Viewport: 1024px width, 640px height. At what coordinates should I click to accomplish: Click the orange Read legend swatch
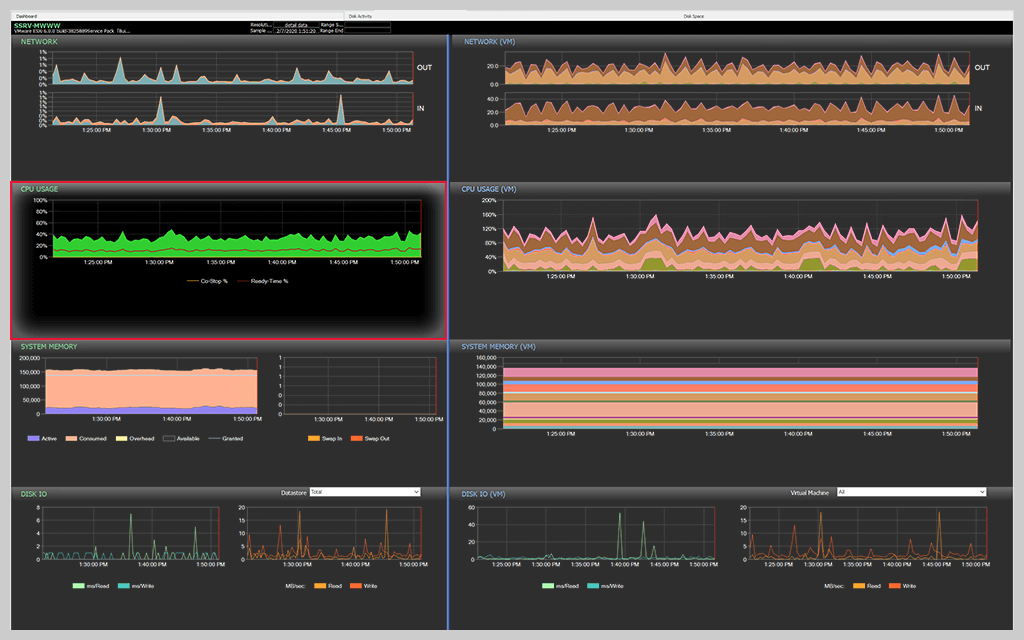[x=322, y=586]
